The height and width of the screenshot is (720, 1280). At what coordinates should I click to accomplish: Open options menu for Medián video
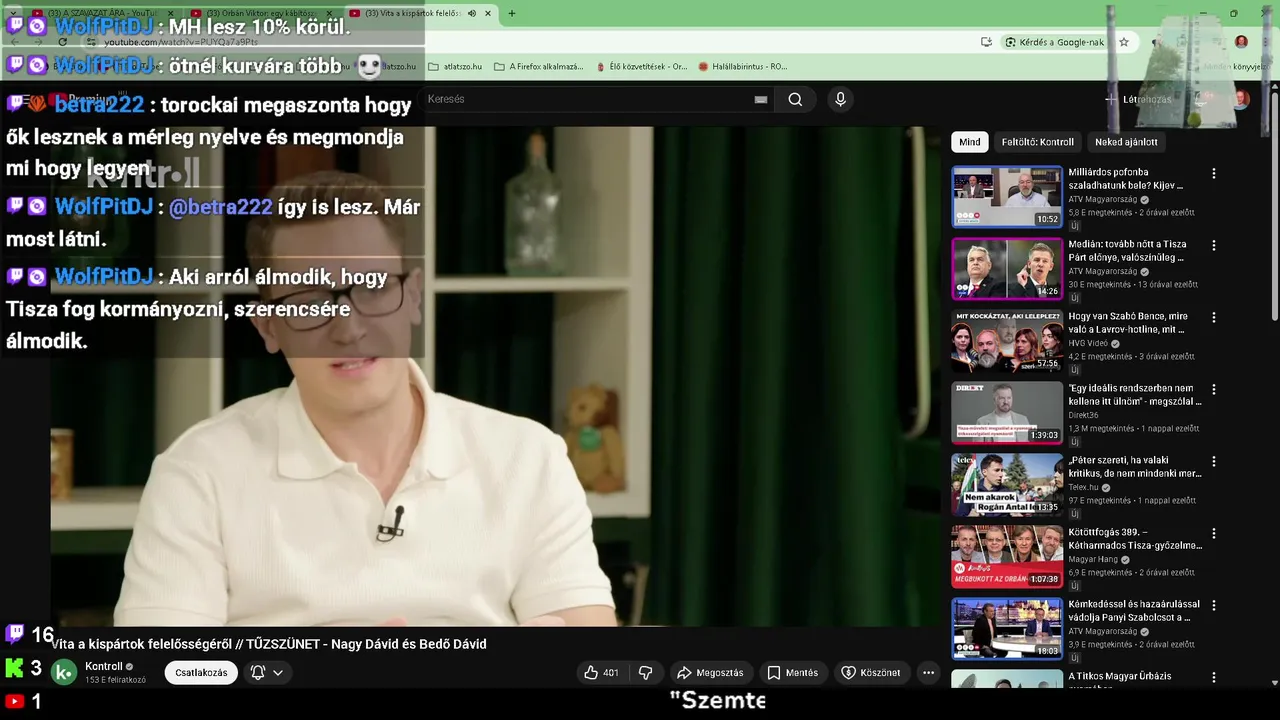1214,245
